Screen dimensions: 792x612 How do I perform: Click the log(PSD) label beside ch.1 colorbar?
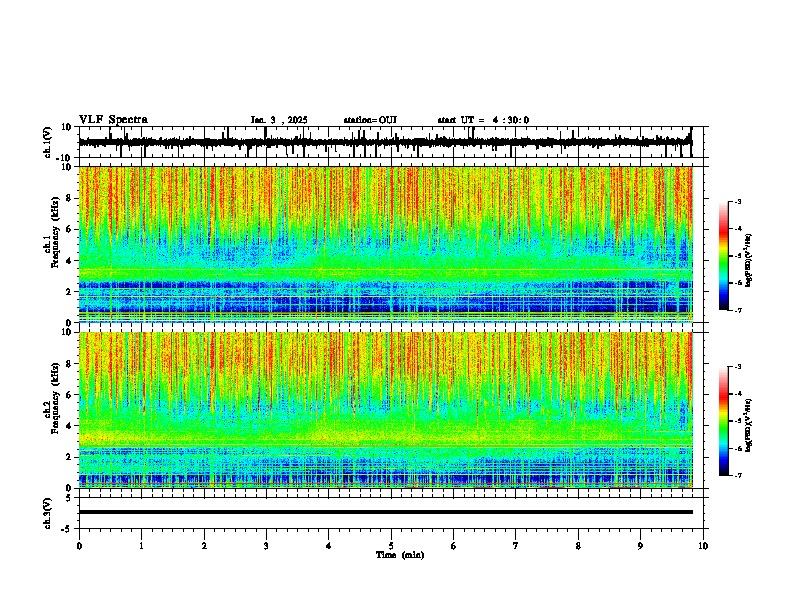coord(748,261)
